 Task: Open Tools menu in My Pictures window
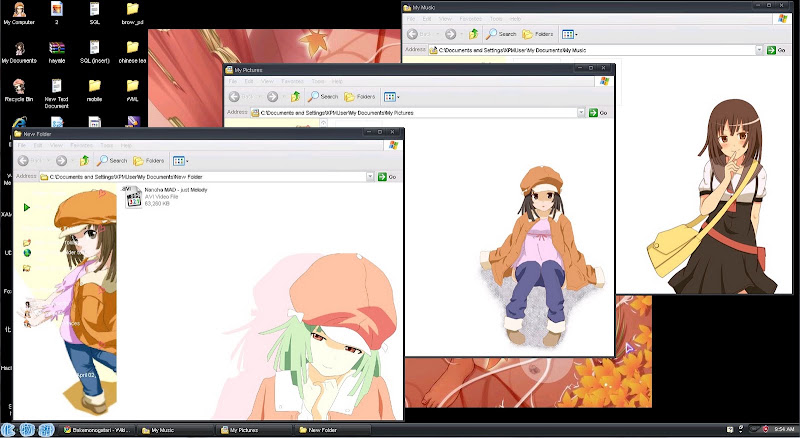pos(318,81)
